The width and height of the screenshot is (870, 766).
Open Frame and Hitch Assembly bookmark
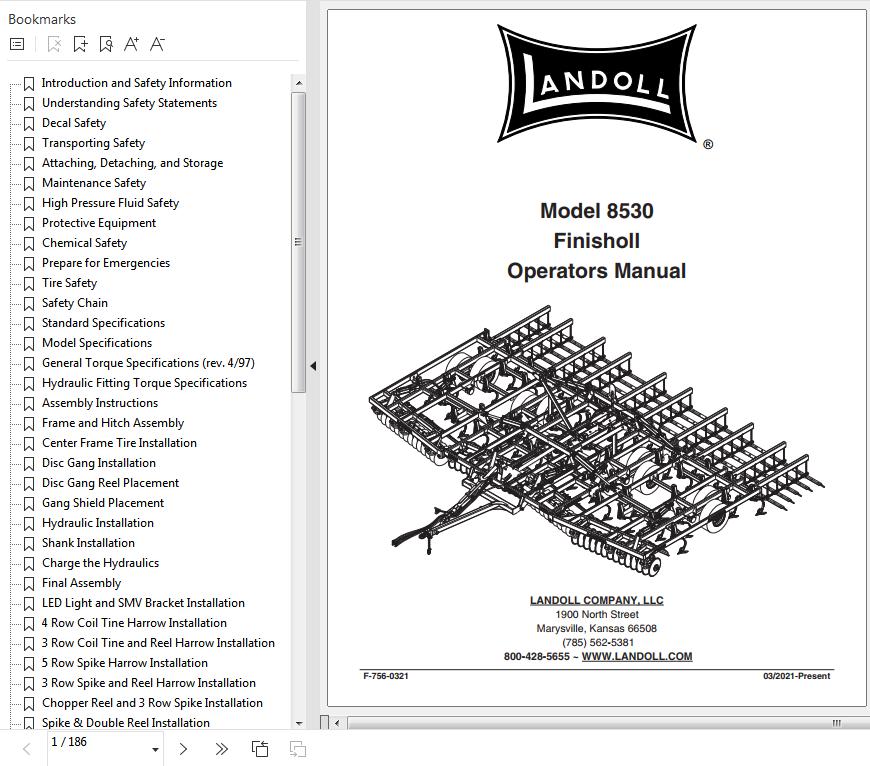pos(113,422)
